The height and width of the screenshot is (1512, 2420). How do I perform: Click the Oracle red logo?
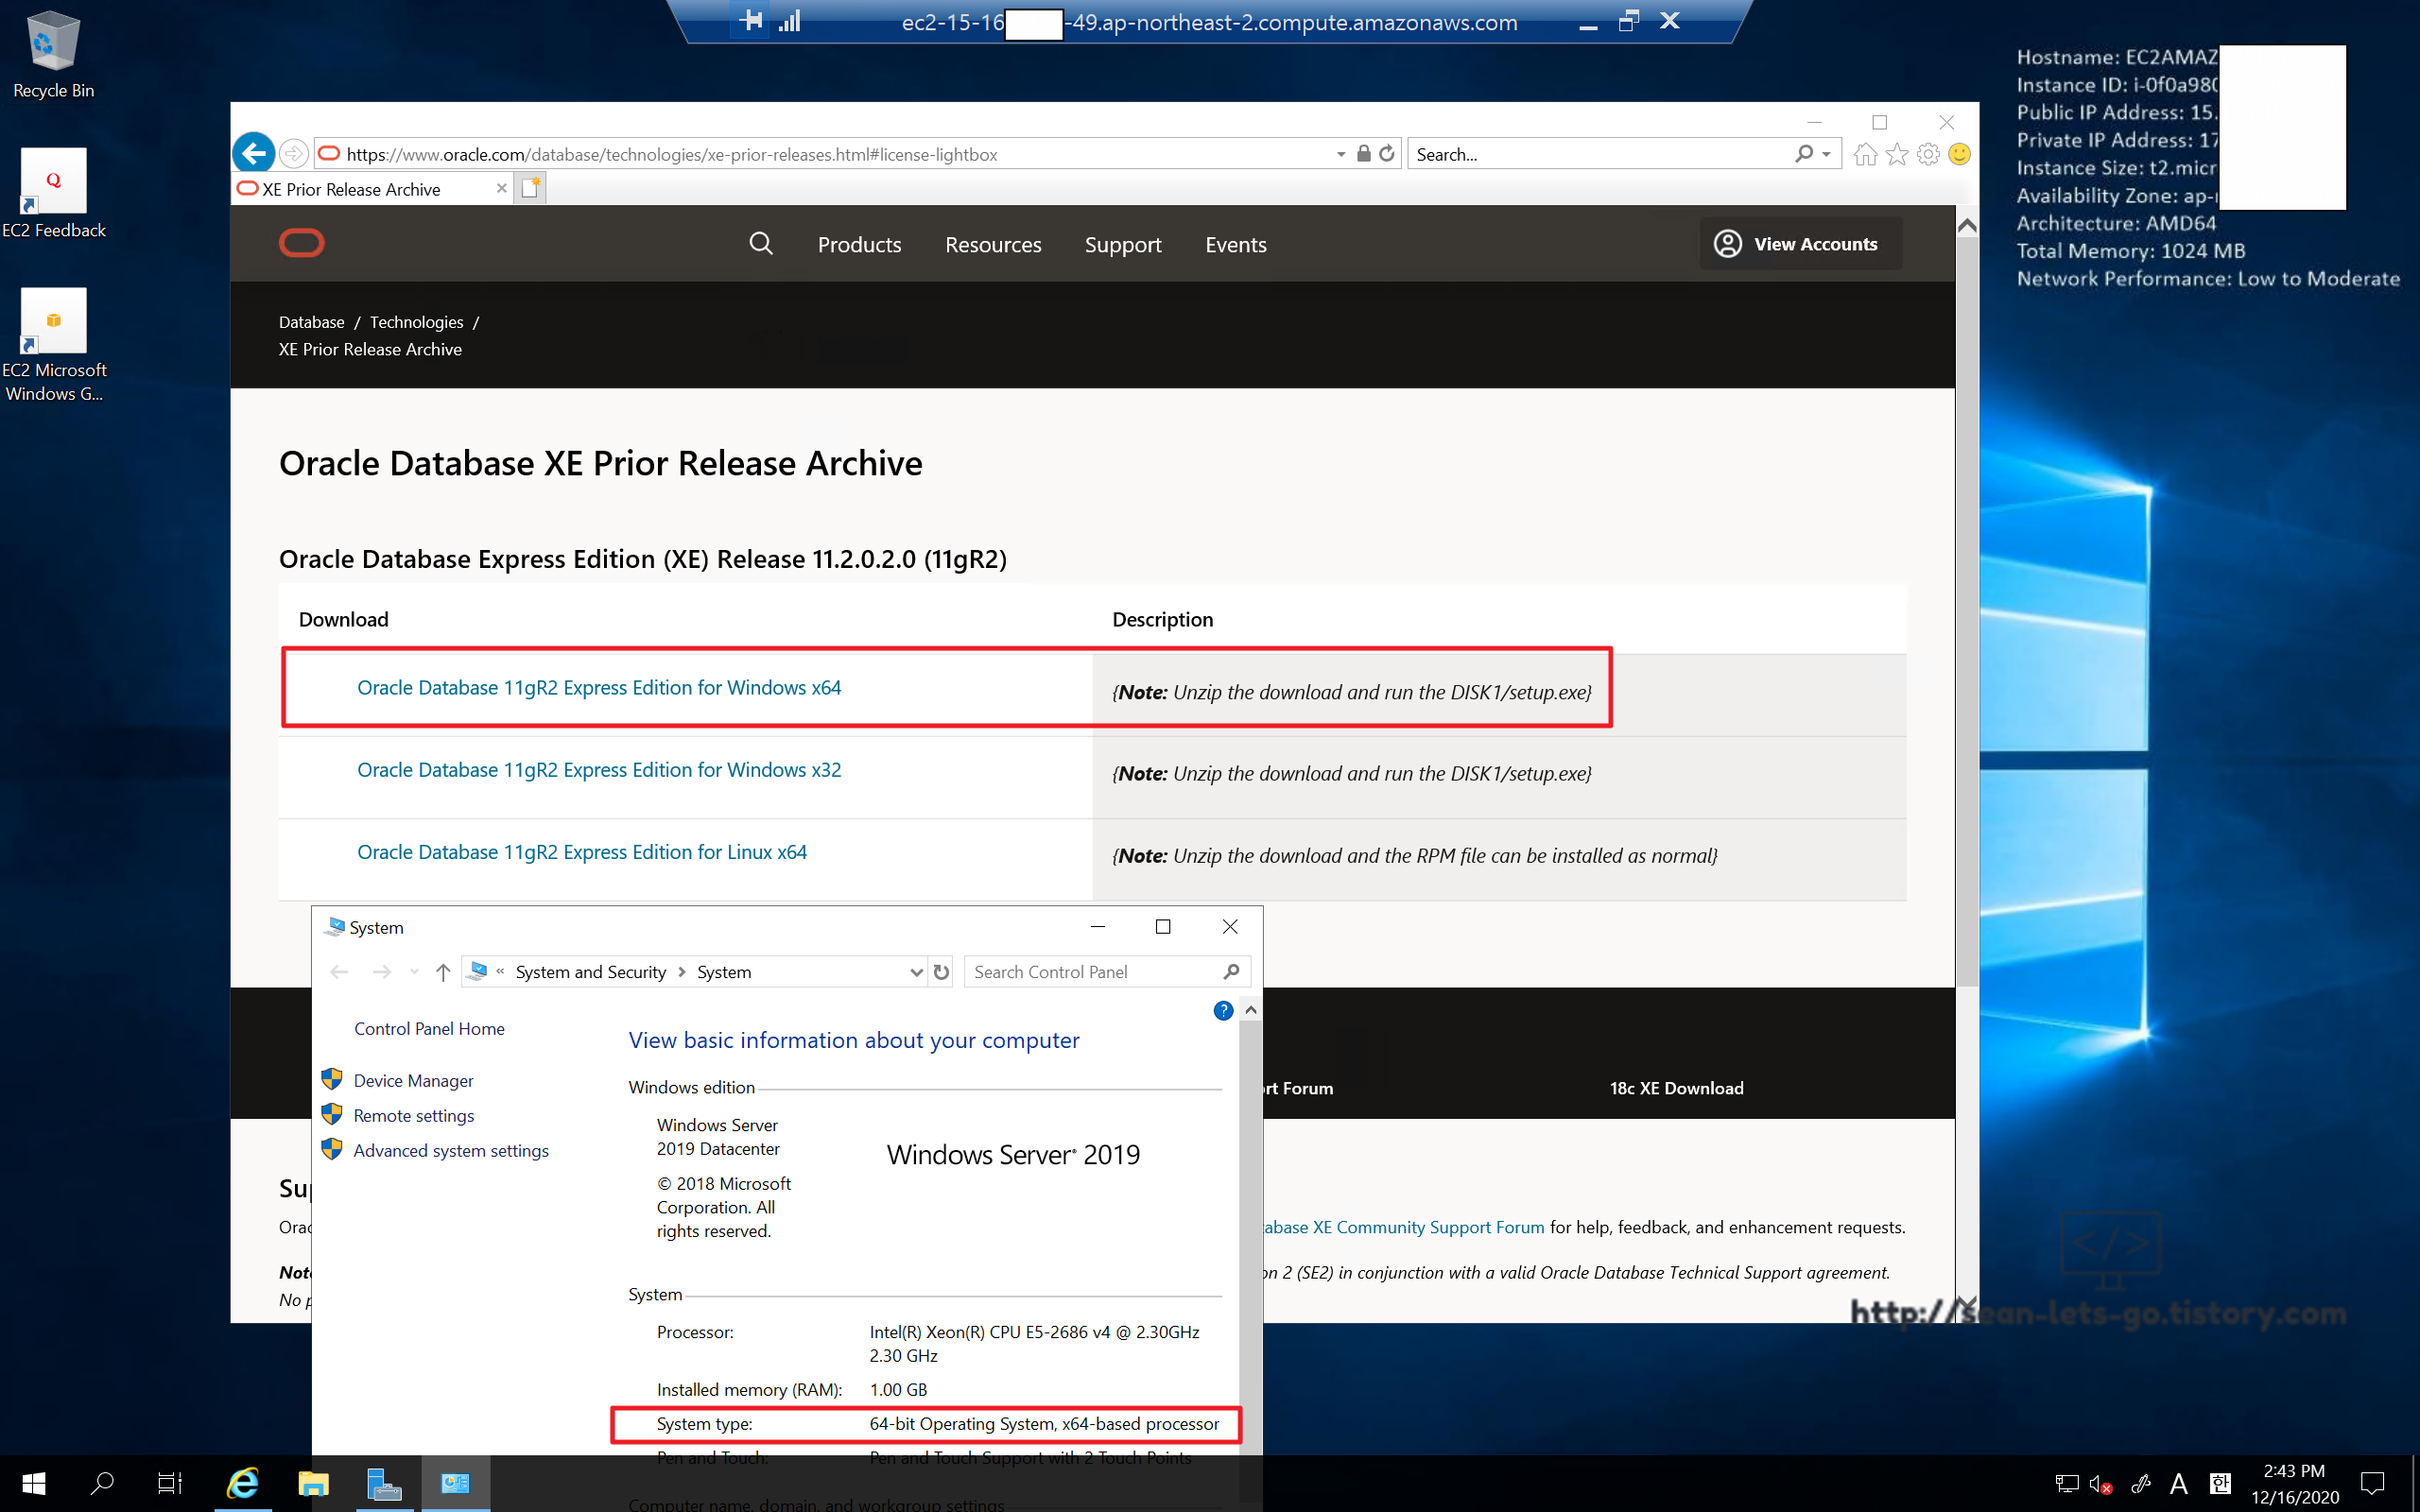(x=301, y=243)
